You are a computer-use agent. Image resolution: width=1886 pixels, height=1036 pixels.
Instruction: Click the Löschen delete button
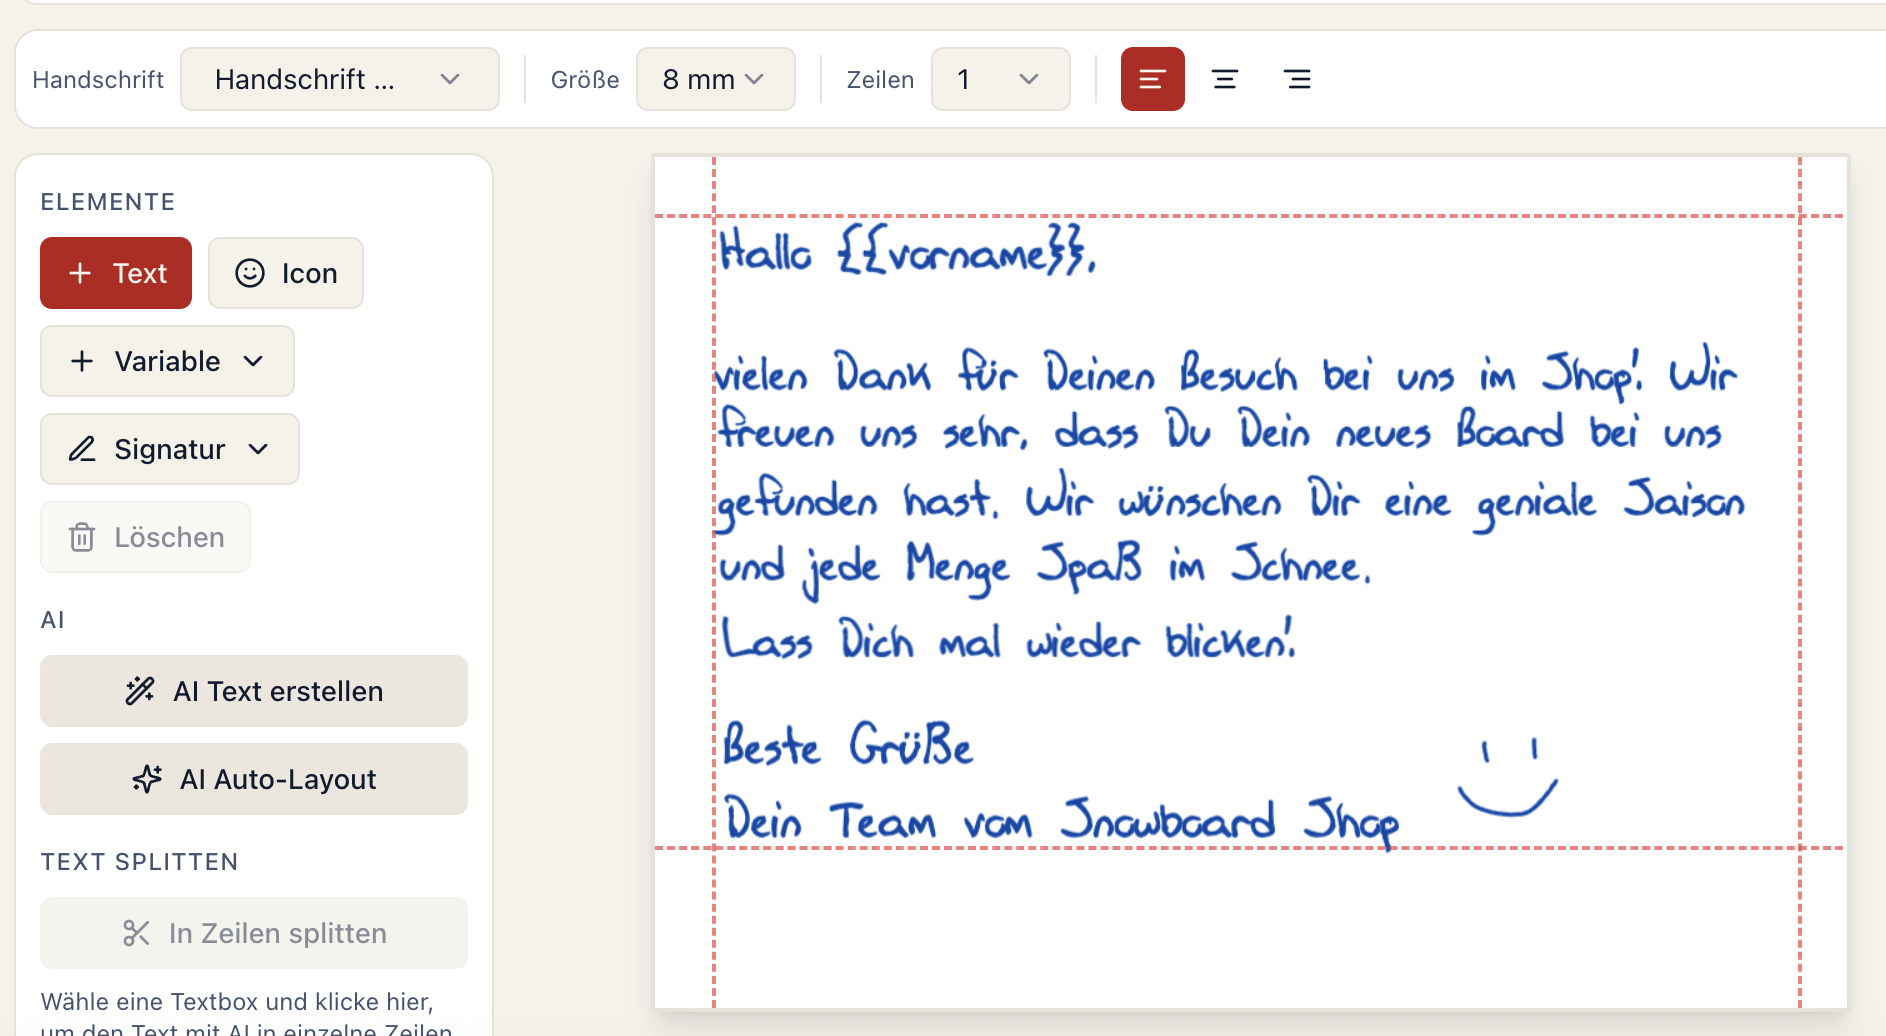(145, 537)
